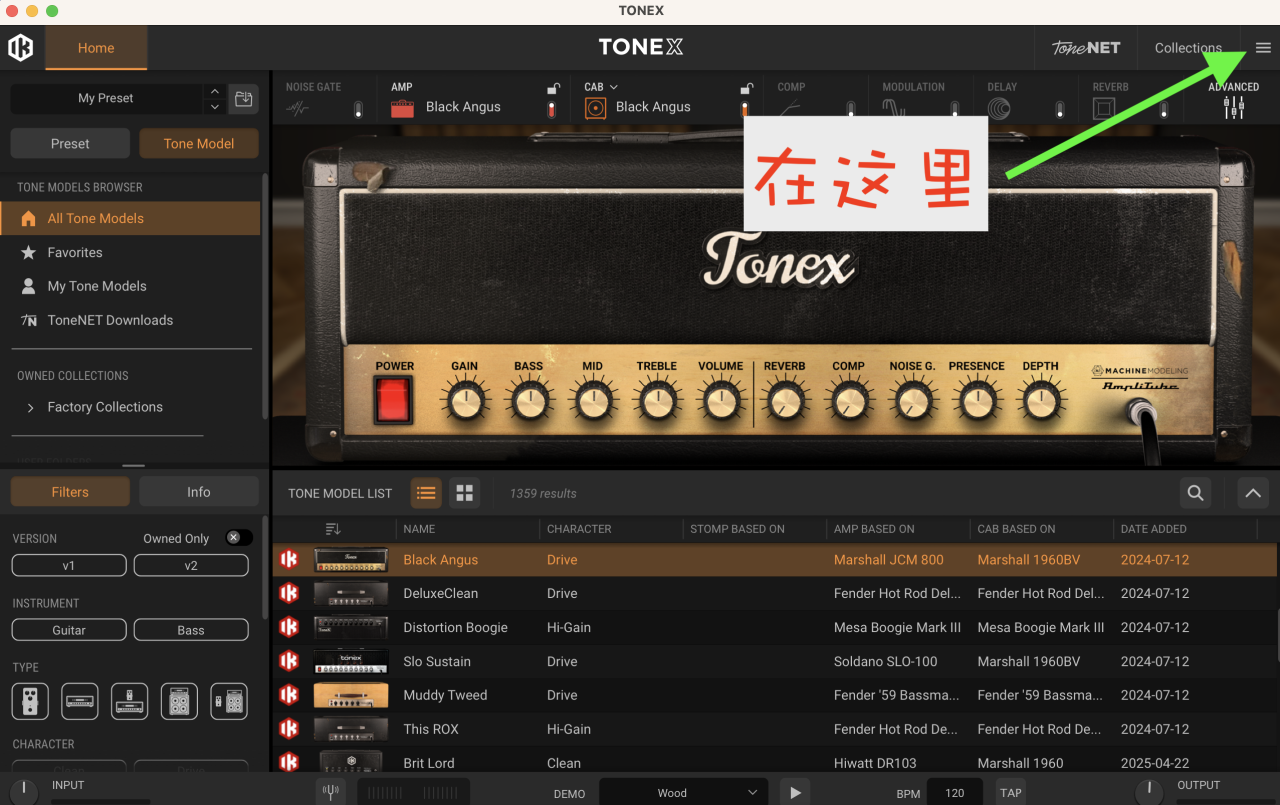Filter by version v2
Screen dimensions: 1280x805
(191, 566)
